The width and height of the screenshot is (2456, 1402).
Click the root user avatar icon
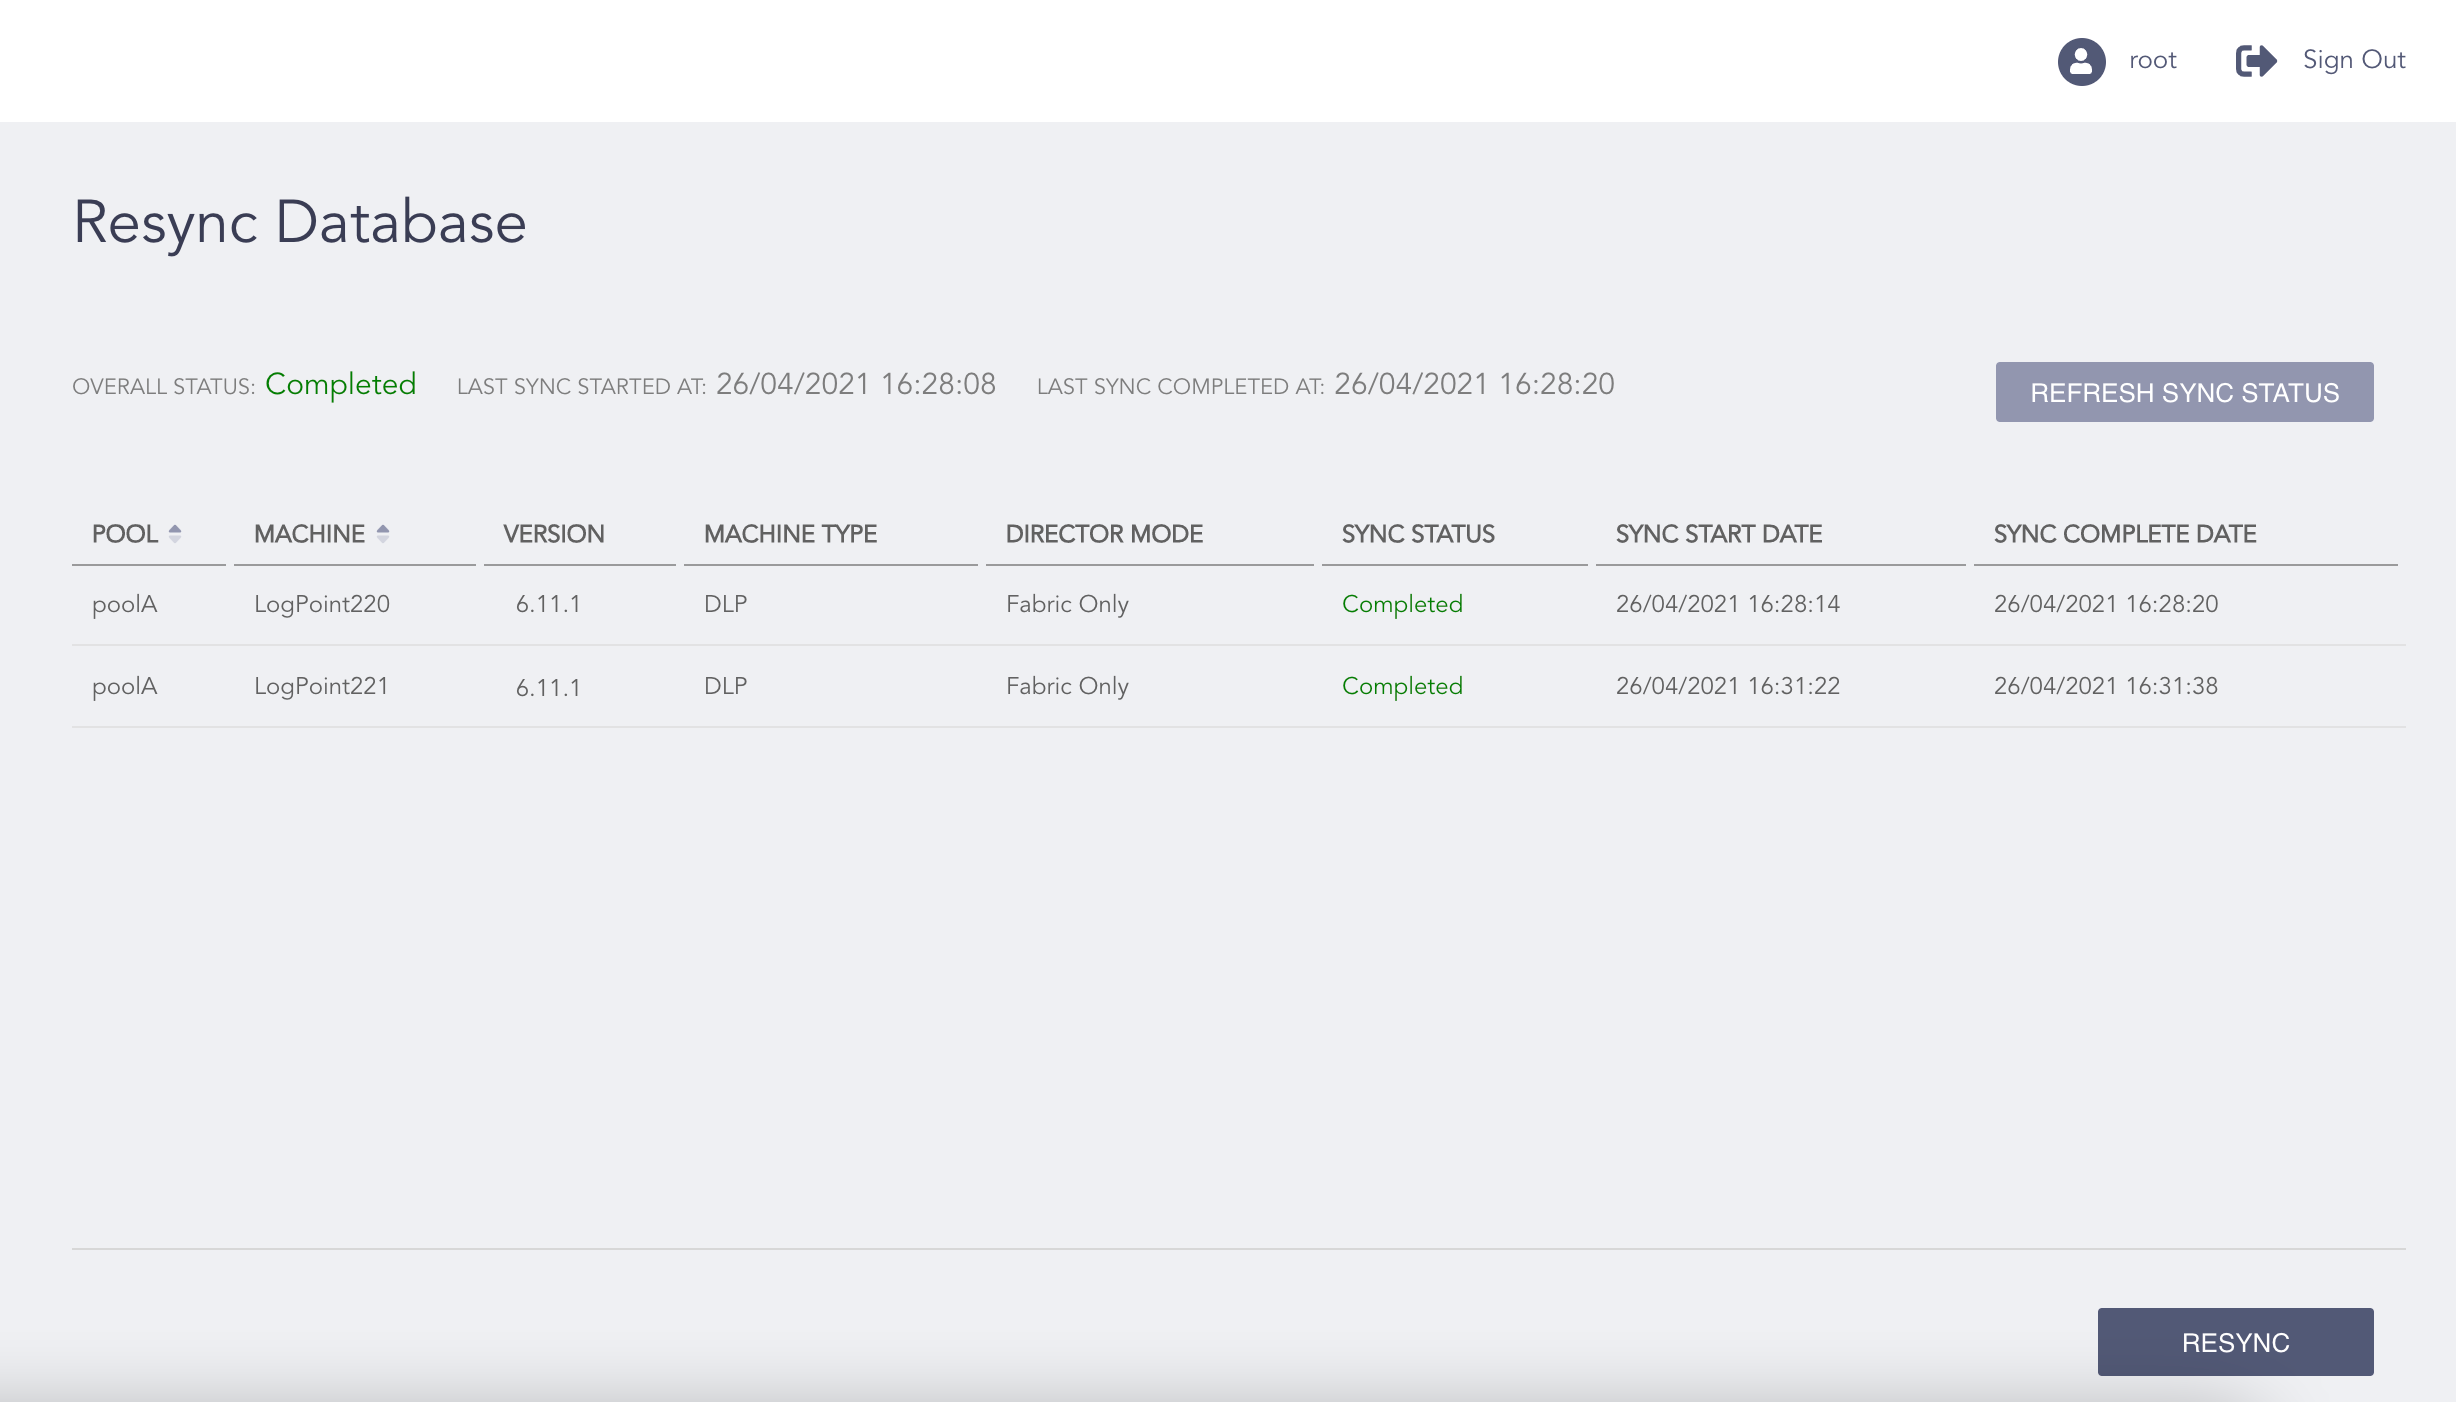[x=2081, y=61]
